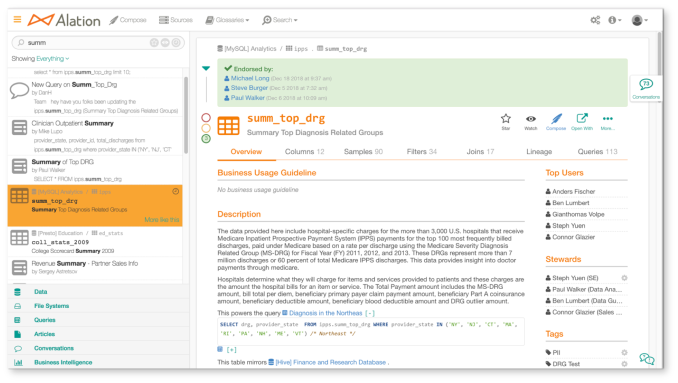
Task: Open the Glossaries dropdown menu
Action: (x=227, y=20)
